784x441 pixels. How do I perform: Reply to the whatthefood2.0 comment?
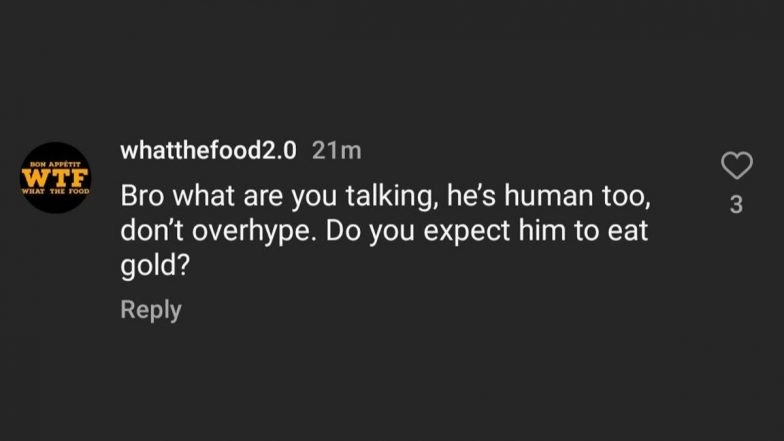(150, 310)
